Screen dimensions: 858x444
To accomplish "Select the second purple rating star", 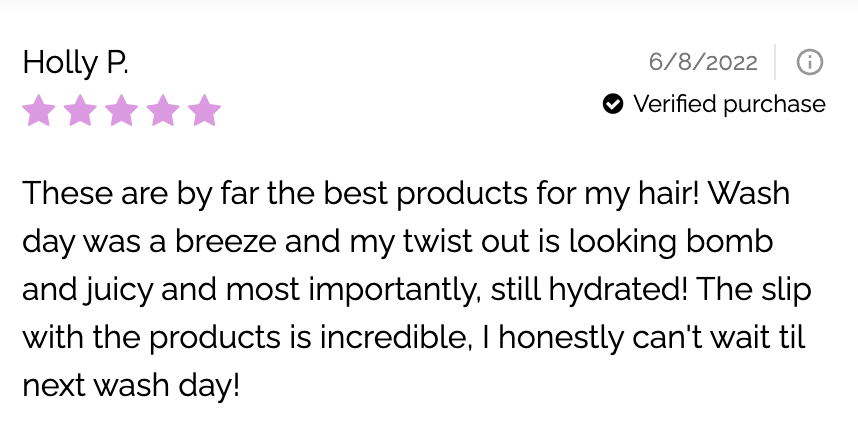I will point(80,110).
